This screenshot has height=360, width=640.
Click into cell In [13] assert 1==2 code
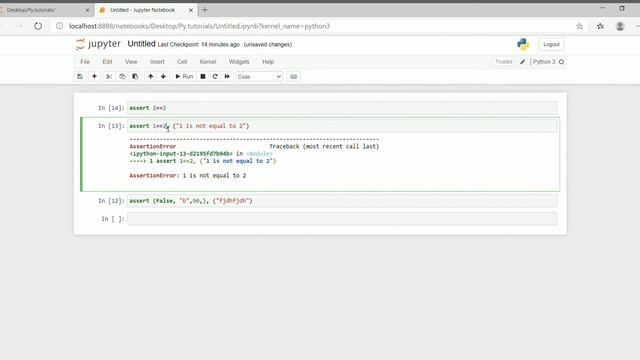point(342,126)
